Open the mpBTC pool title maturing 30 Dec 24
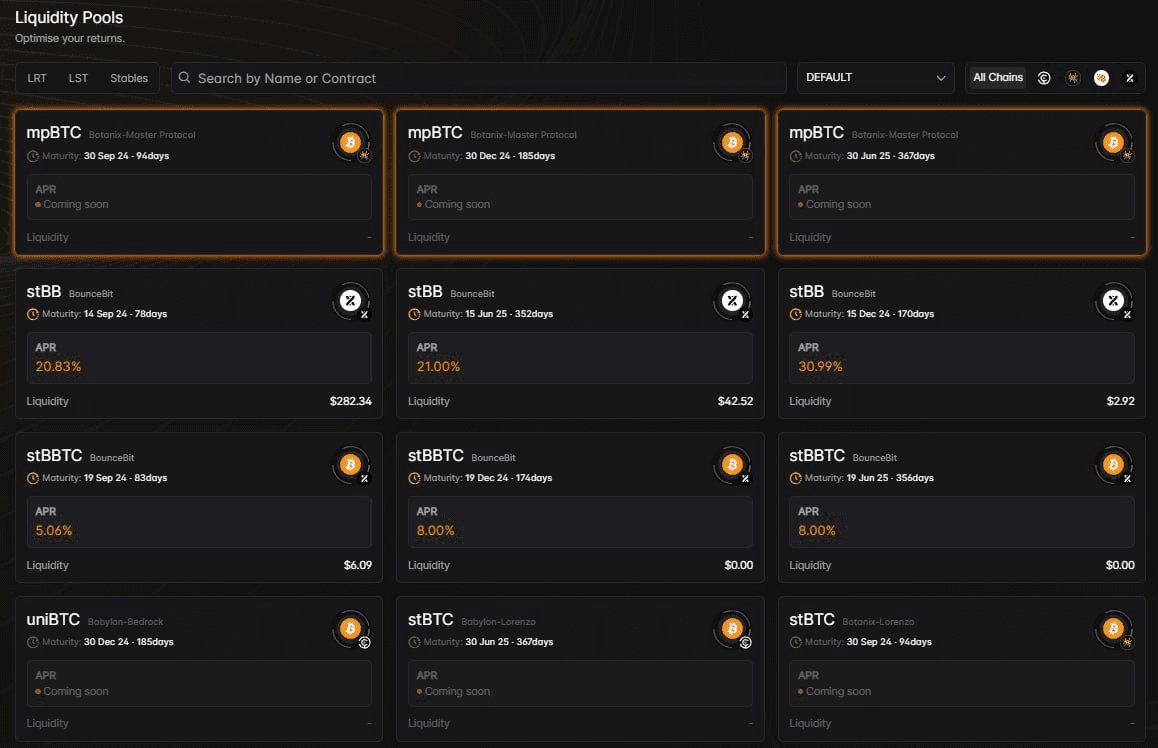Viewport: 1158px width, 748px height. [x=435, y=133]
